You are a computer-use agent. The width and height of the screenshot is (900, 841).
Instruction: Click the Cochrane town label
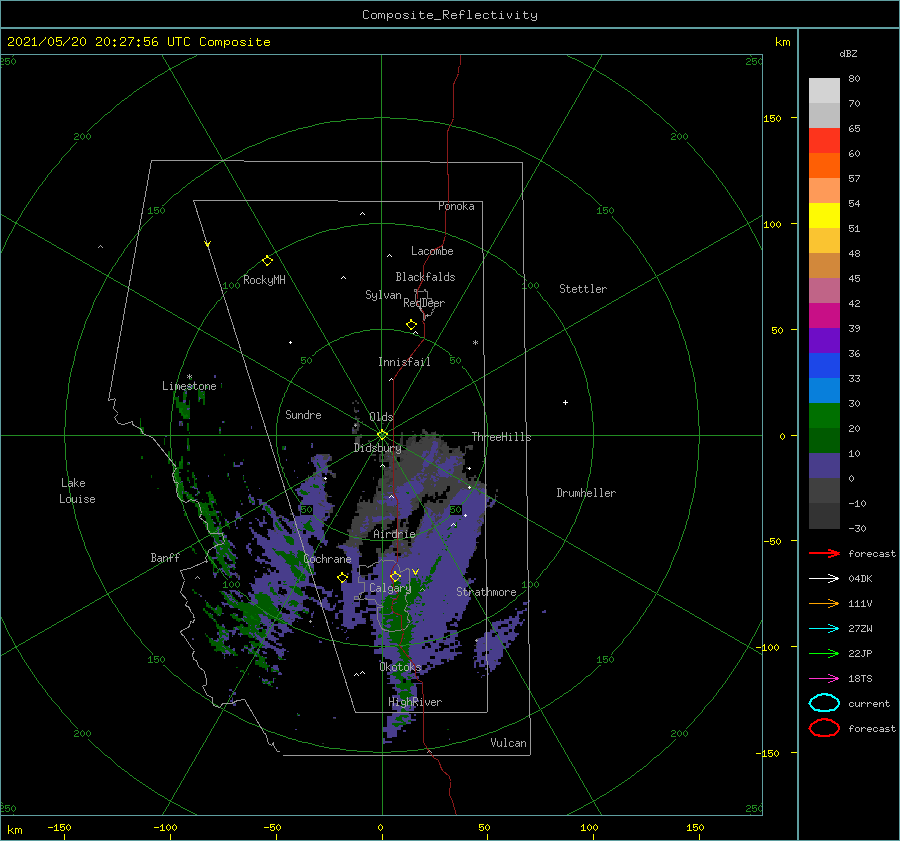[x=327, y=559]
